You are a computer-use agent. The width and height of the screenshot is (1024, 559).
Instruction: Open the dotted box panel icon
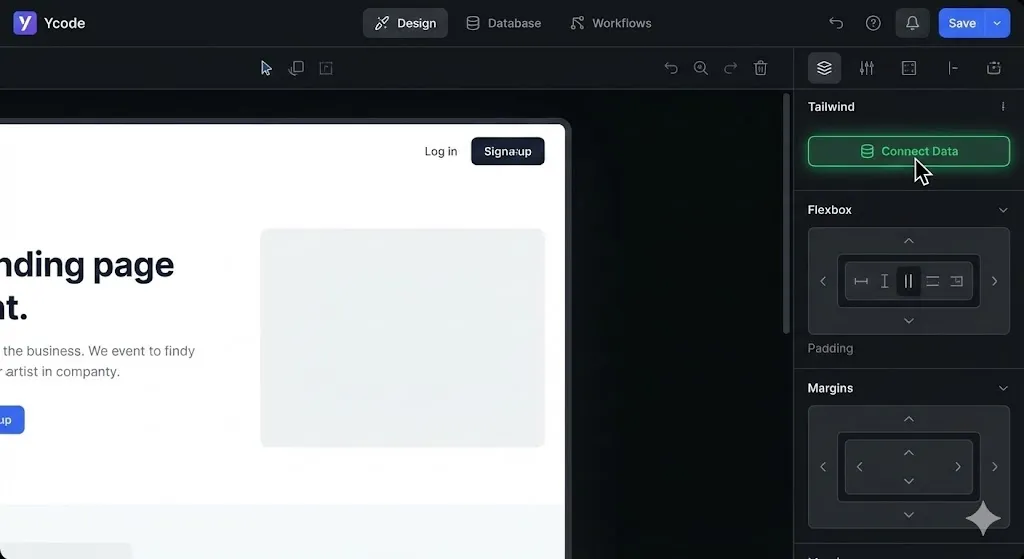909,68
